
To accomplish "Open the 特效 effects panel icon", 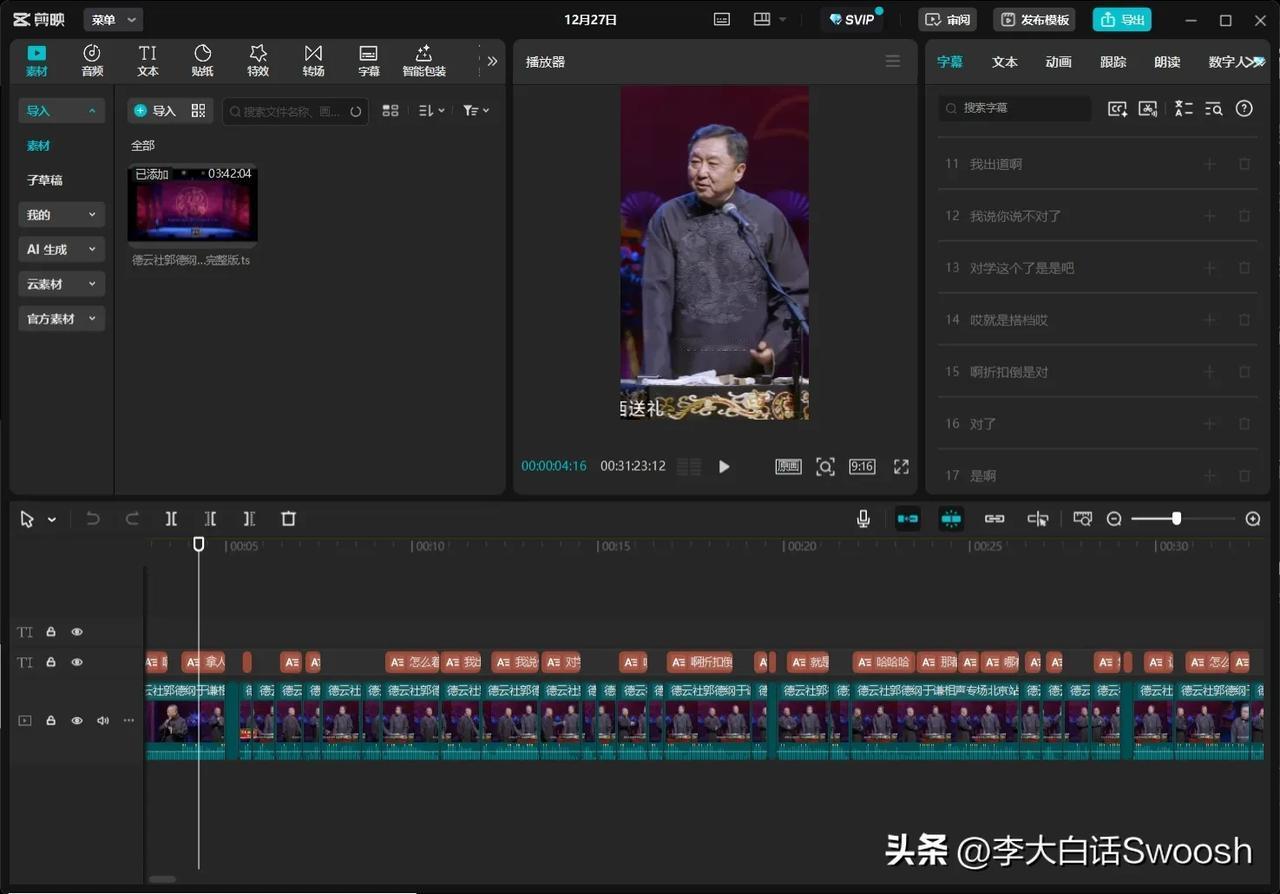I will tap(258, 60).
